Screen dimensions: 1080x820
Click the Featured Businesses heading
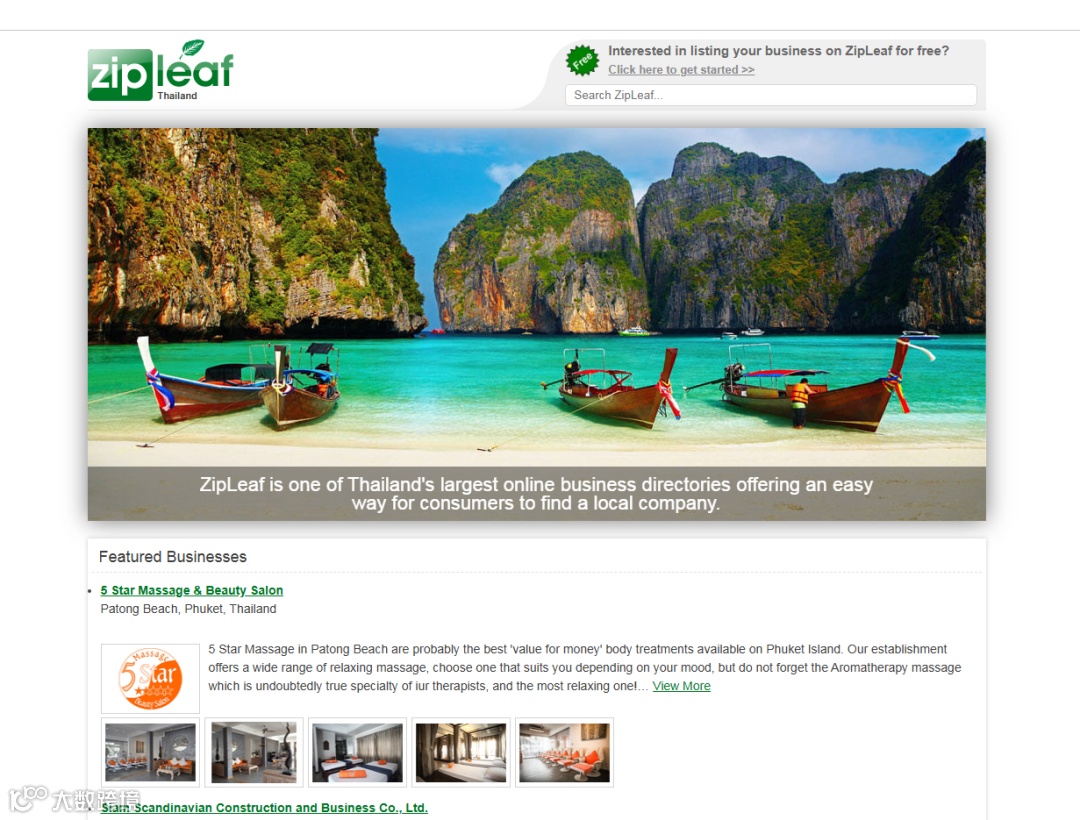[x=172, y=556]
